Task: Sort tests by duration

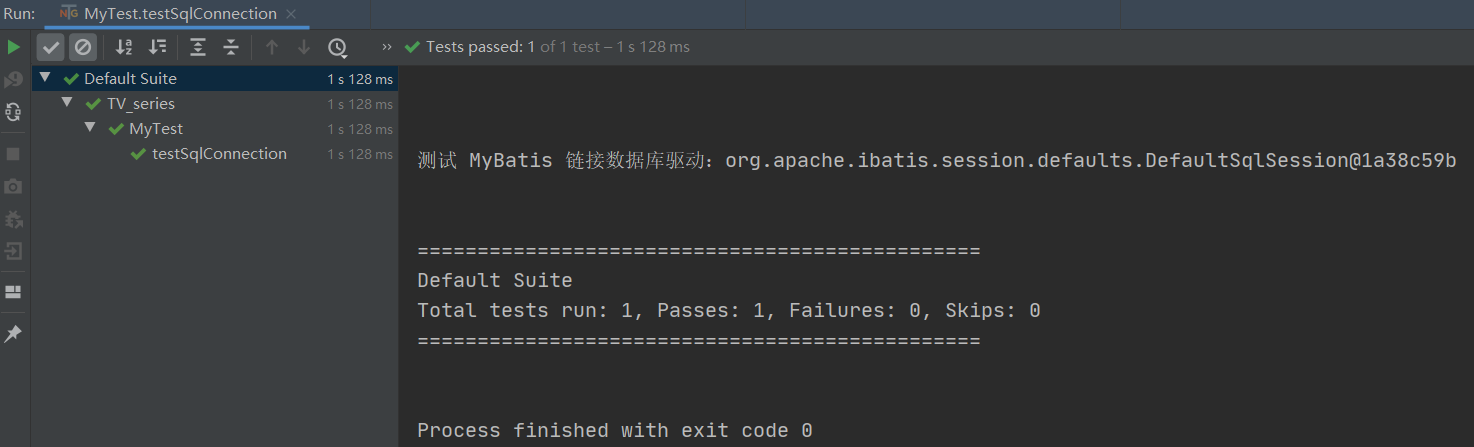Action: [157, 47]
